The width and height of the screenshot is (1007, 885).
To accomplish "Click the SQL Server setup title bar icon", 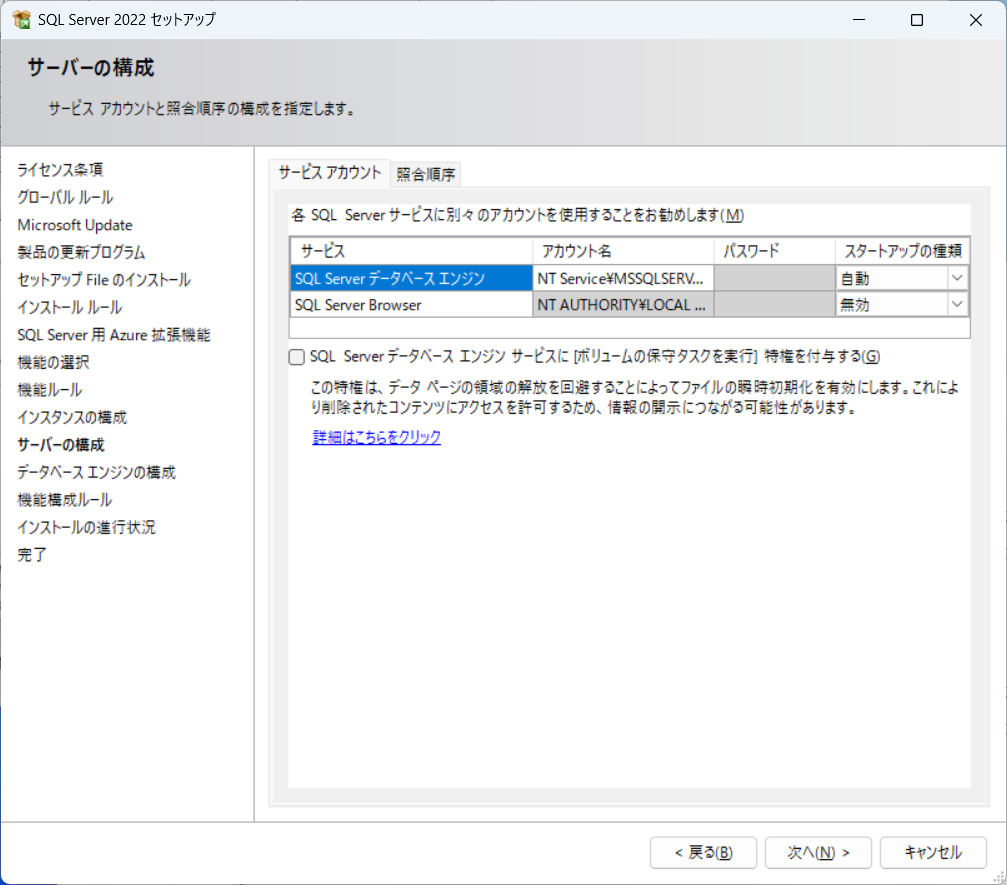I will 21,20.
